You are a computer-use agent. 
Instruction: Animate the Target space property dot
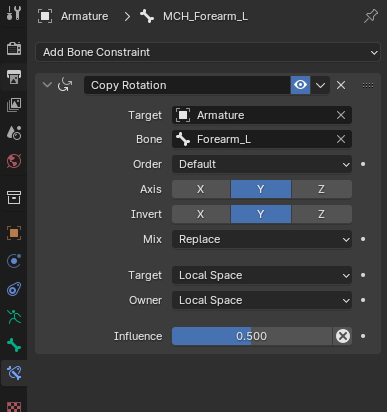(363, 275)
